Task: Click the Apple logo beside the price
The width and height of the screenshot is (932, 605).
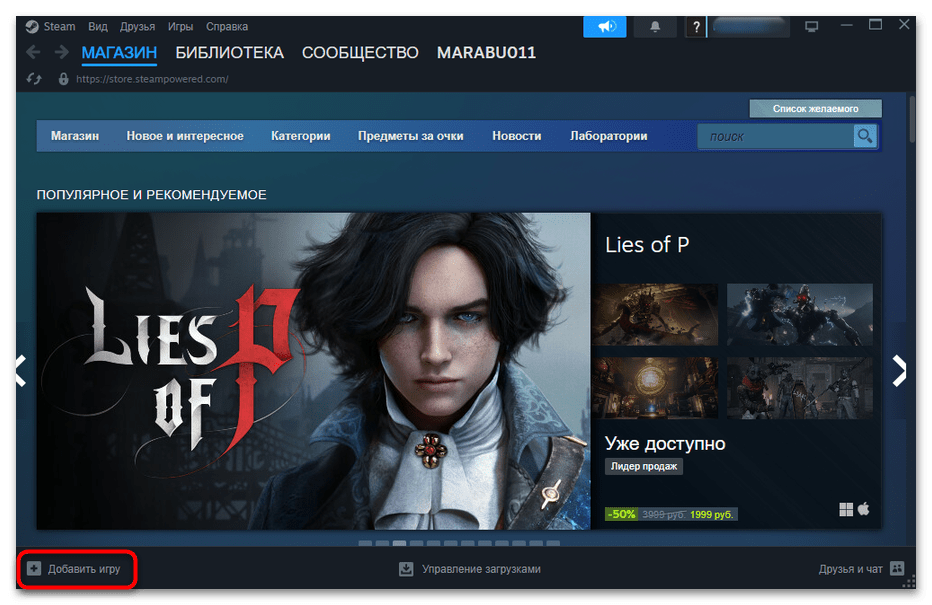Action: coord(862,510)
